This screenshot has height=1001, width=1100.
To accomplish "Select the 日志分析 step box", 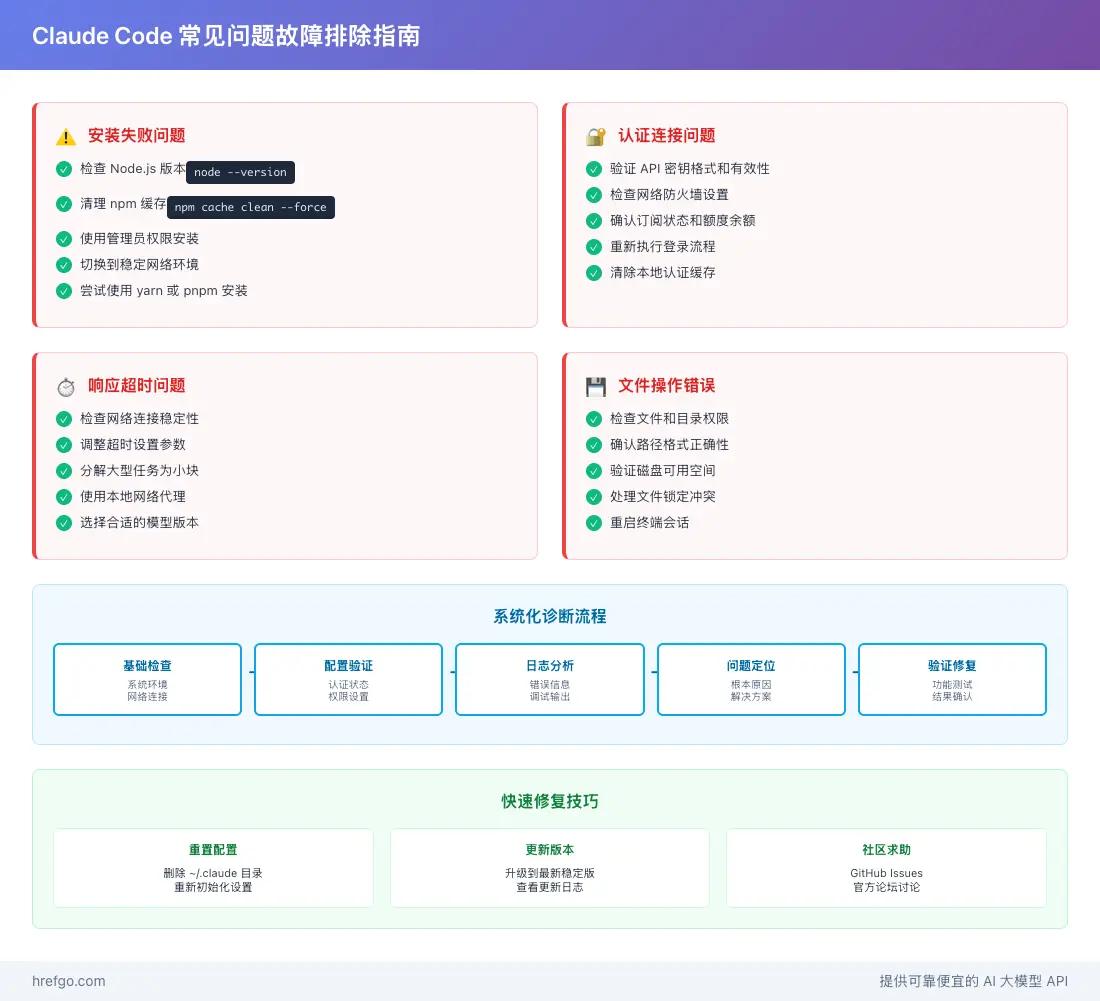I will click(550, 680).
